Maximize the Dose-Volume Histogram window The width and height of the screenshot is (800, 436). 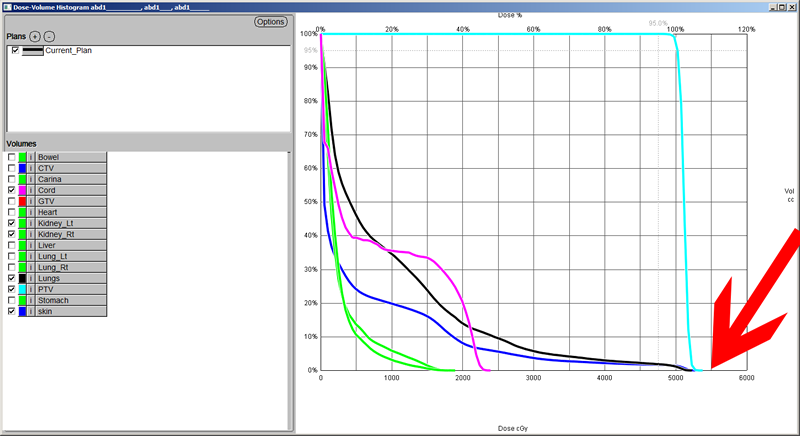(x=779, y=6)
